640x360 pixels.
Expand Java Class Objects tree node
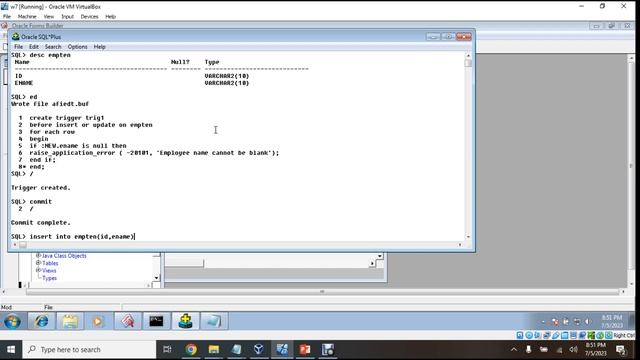[x=38, y=256]
